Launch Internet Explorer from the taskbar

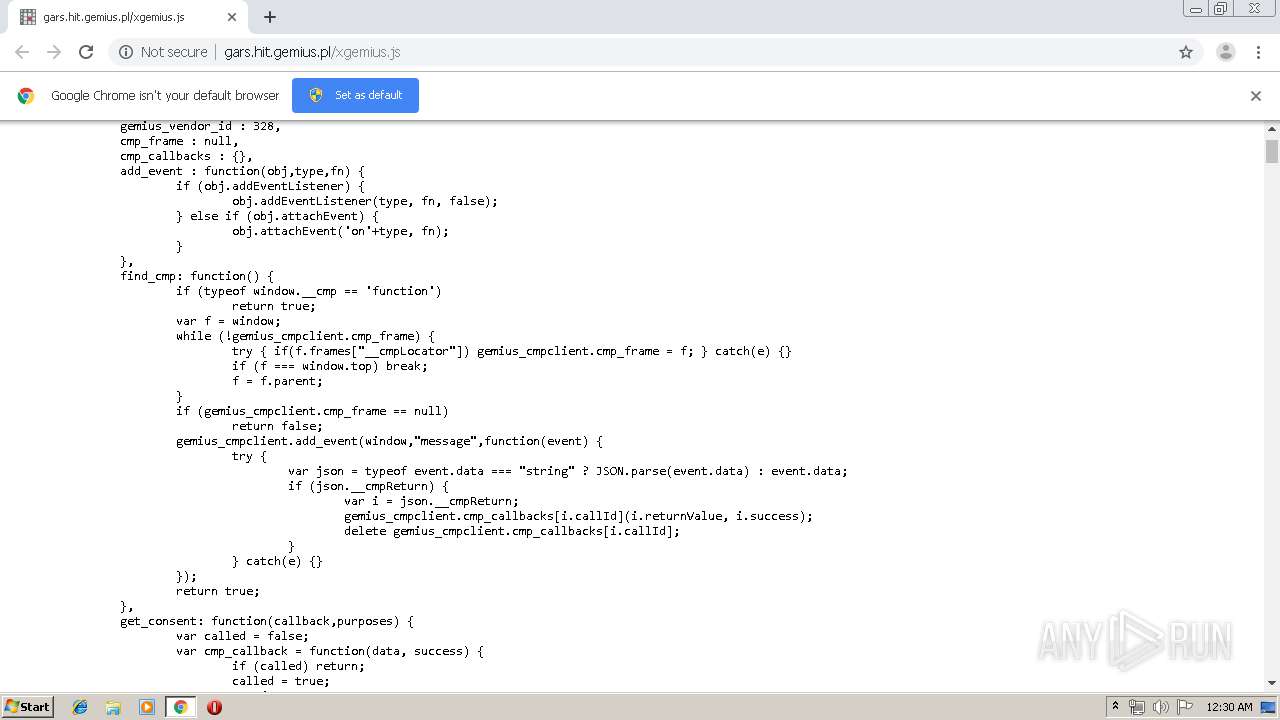80,707
